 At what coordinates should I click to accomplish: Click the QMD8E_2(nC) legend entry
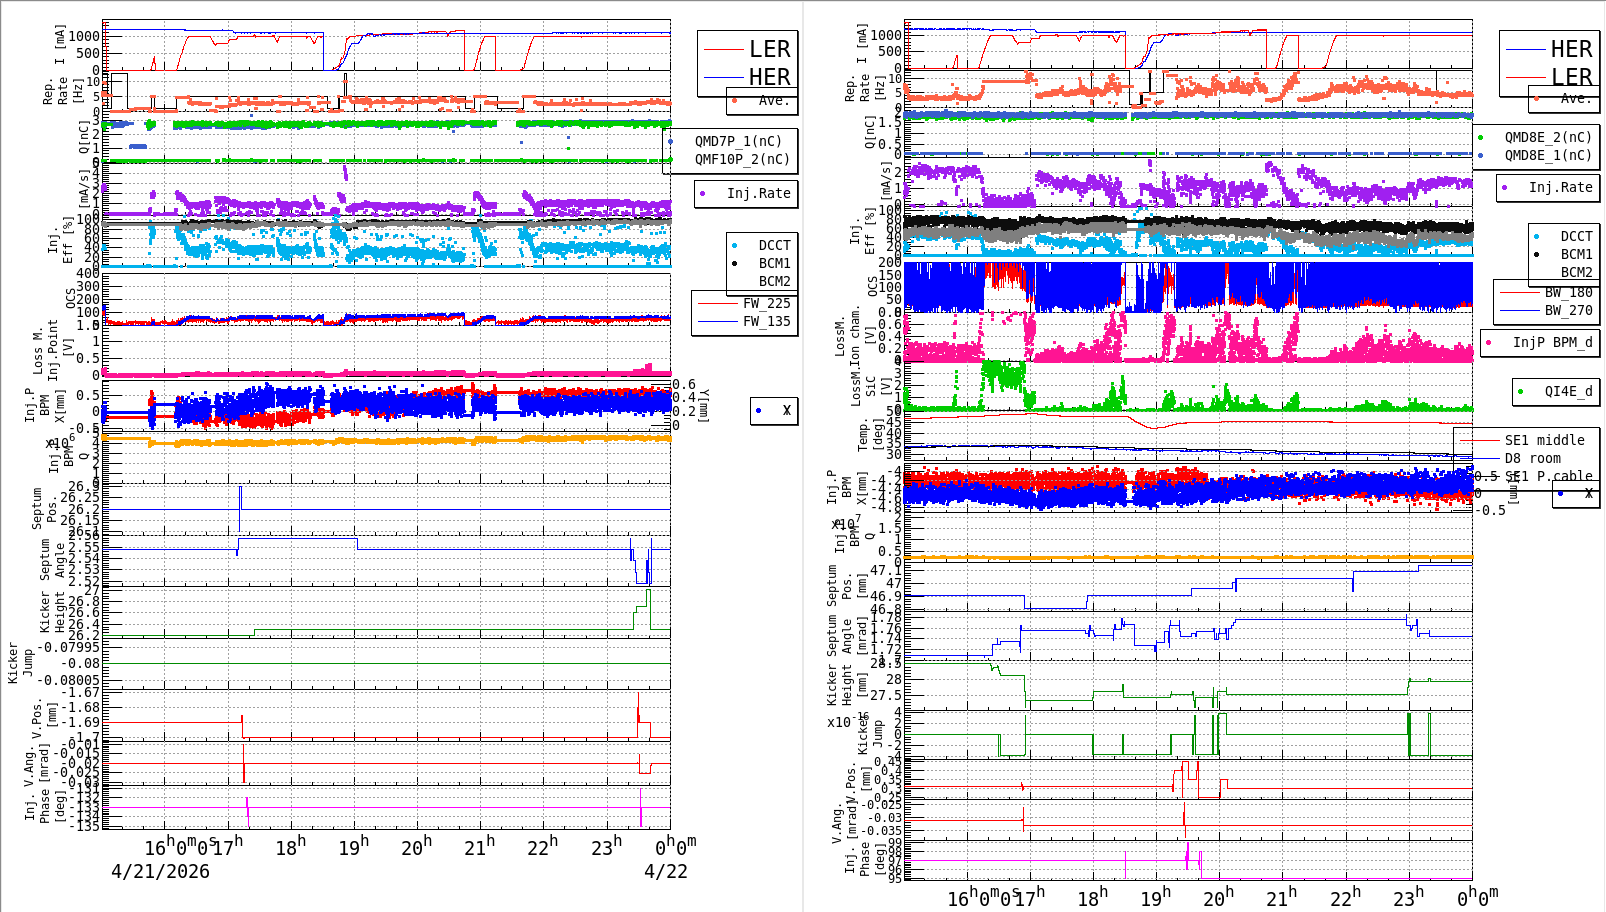[x=1548, y=137]
